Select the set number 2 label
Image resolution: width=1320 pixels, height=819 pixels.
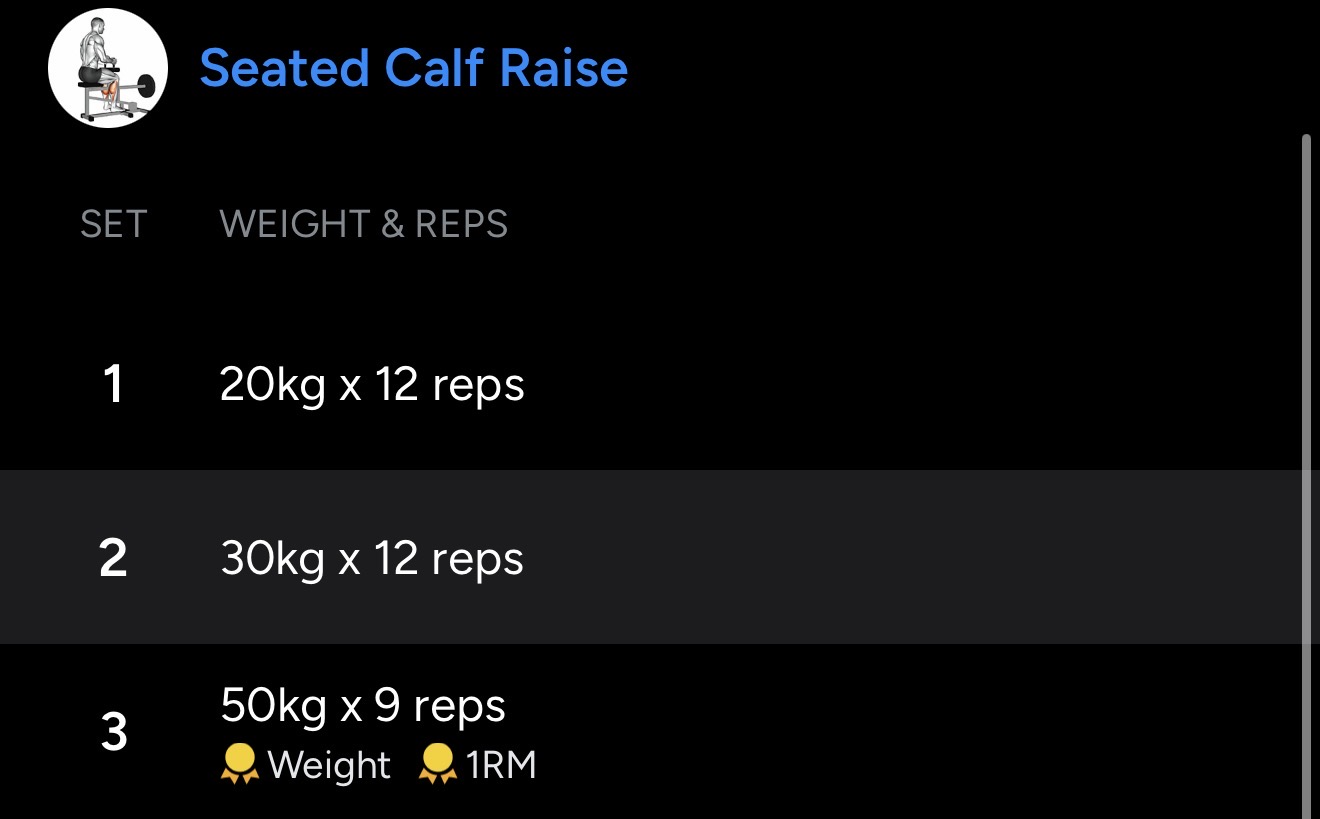coord(113,558)
